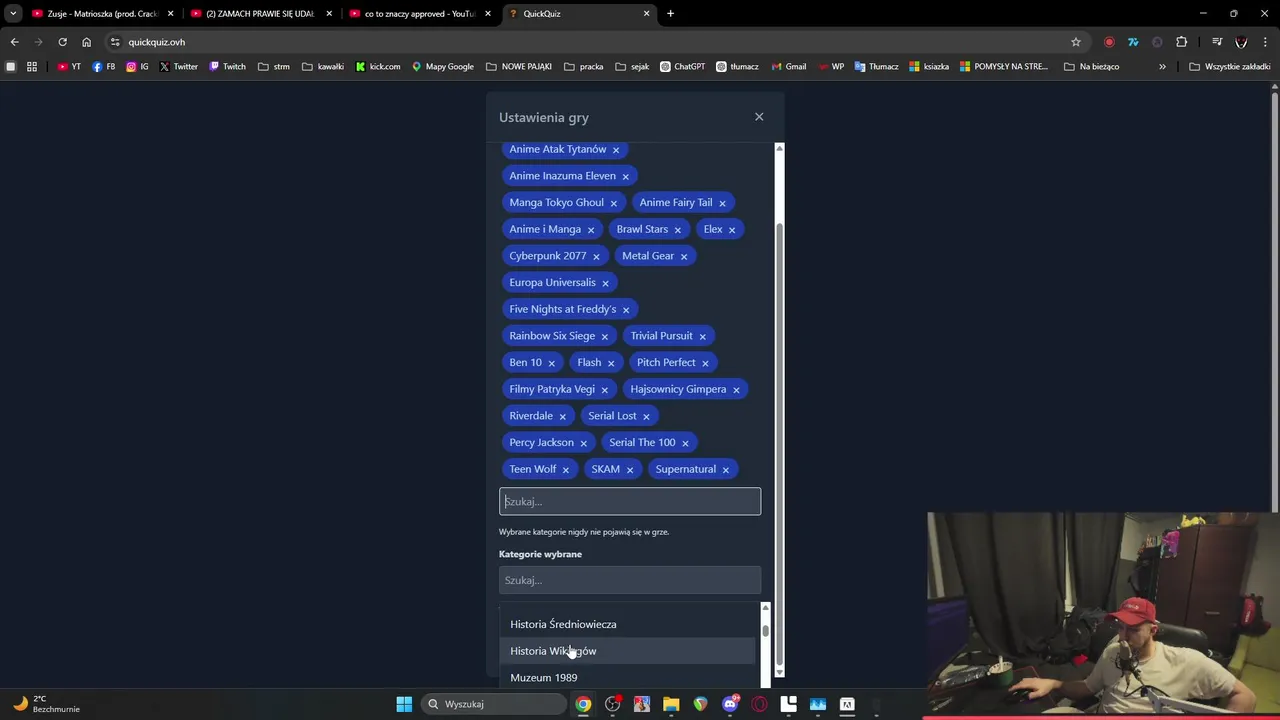
Task: Remove the Hajsownicy Gimpera tag
Action: [x=736, y=390]
